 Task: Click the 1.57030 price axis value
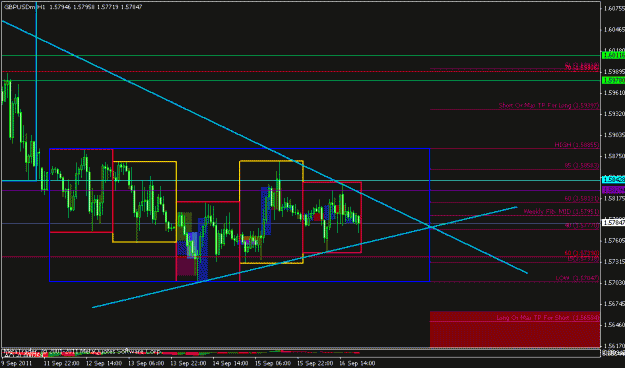point(614,283)
